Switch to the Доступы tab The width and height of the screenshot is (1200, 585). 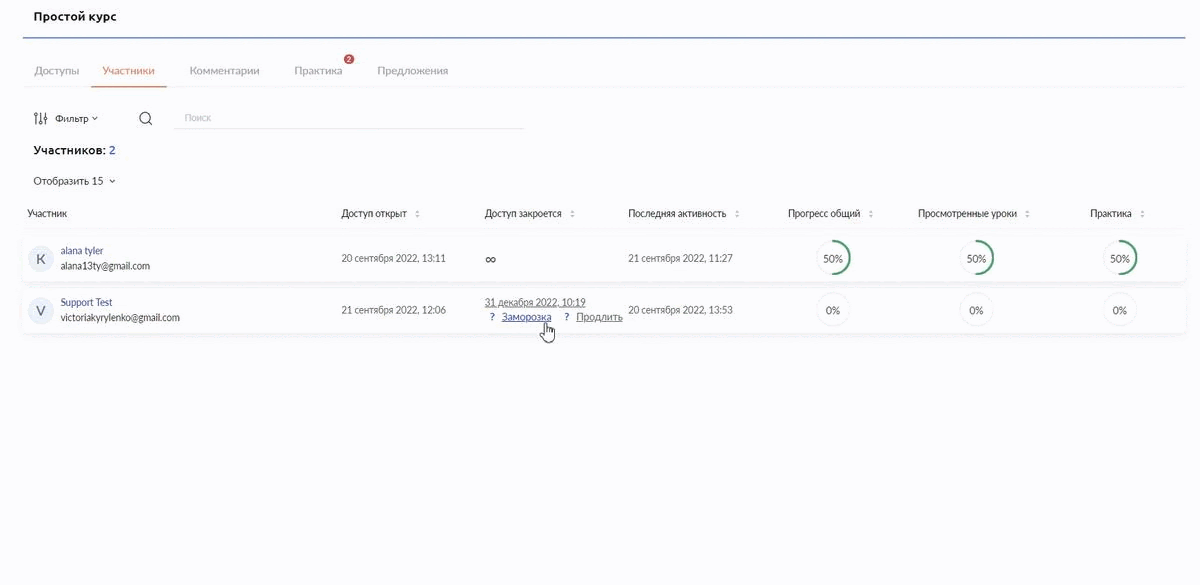point(57,71)
